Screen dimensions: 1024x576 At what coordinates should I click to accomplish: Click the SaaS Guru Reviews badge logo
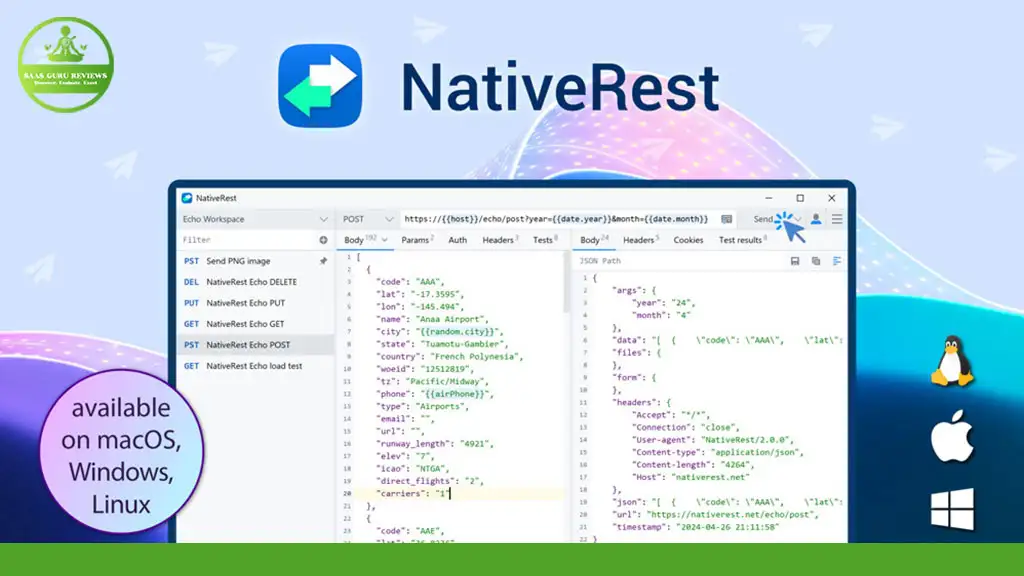(x=66, y=65)
